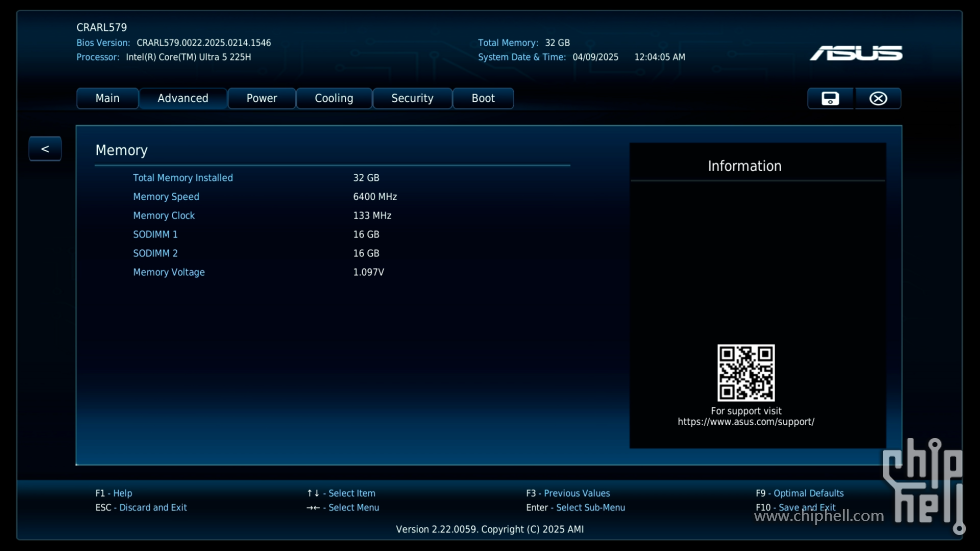The image size is (980, 551).
Task: Select the Memory Speed label
Action: pyautogui.click(x=166, y=197)
